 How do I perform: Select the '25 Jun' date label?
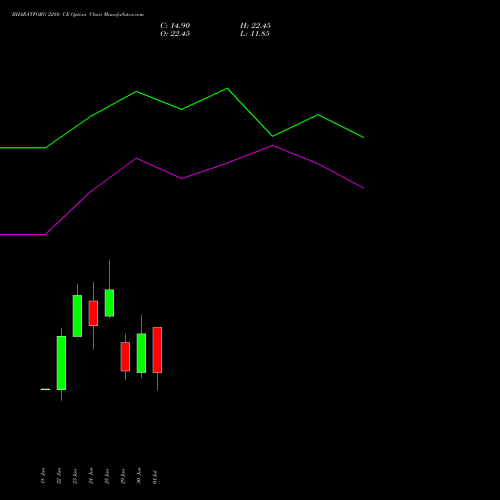pyautogui.click(x=107, y=476)
